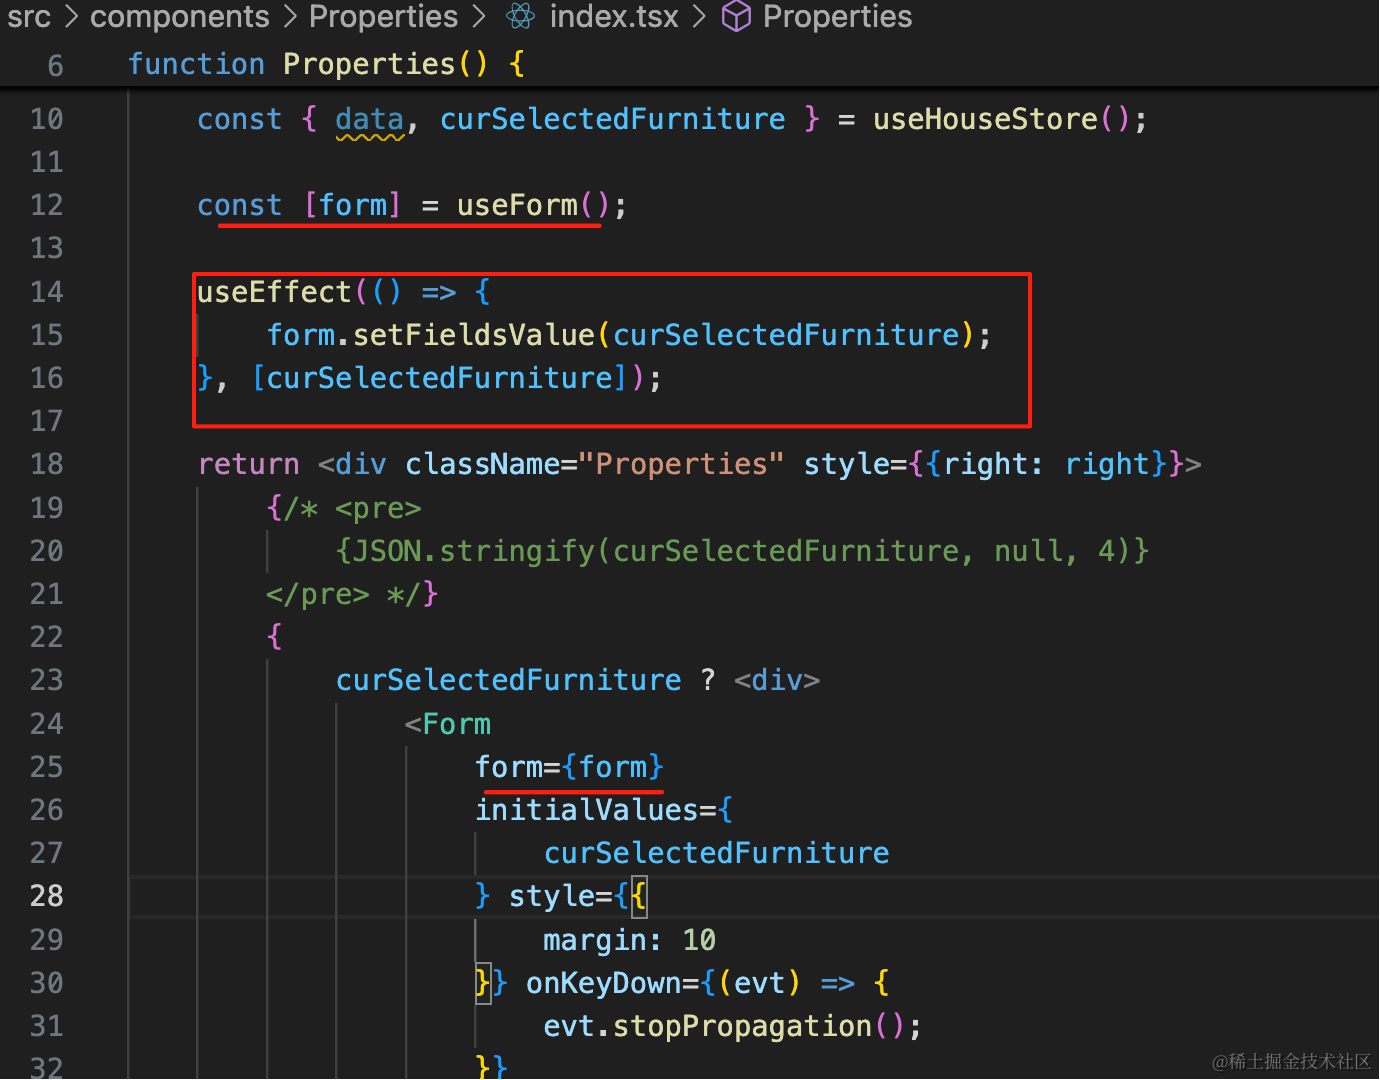Click useForm call on line 12
The height and width of the screenshot is (1080, 1380).
(533, 205)
